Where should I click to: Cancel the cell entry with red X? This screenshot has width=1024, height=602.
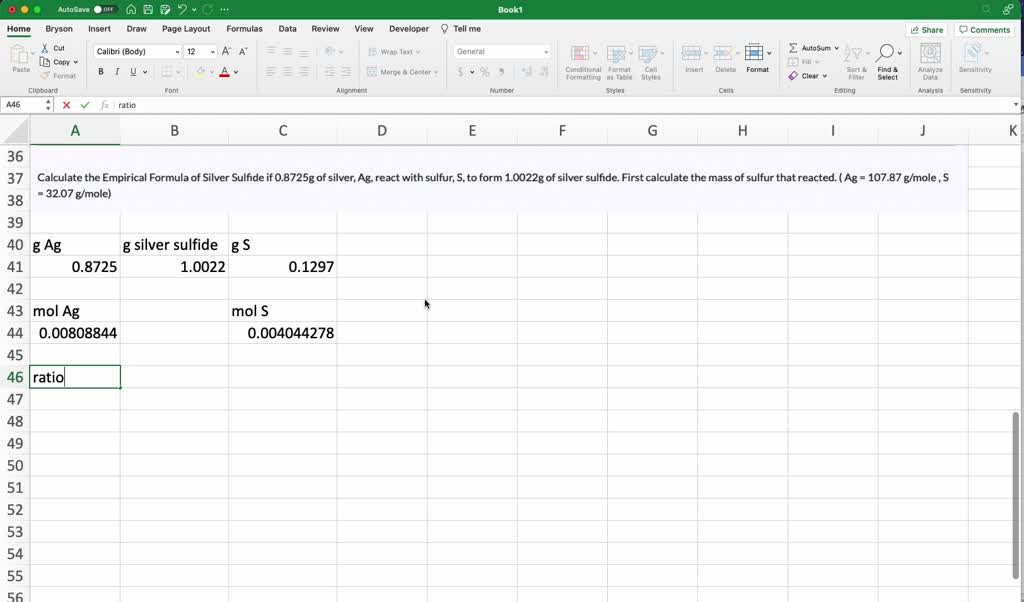tap(67, 105)
